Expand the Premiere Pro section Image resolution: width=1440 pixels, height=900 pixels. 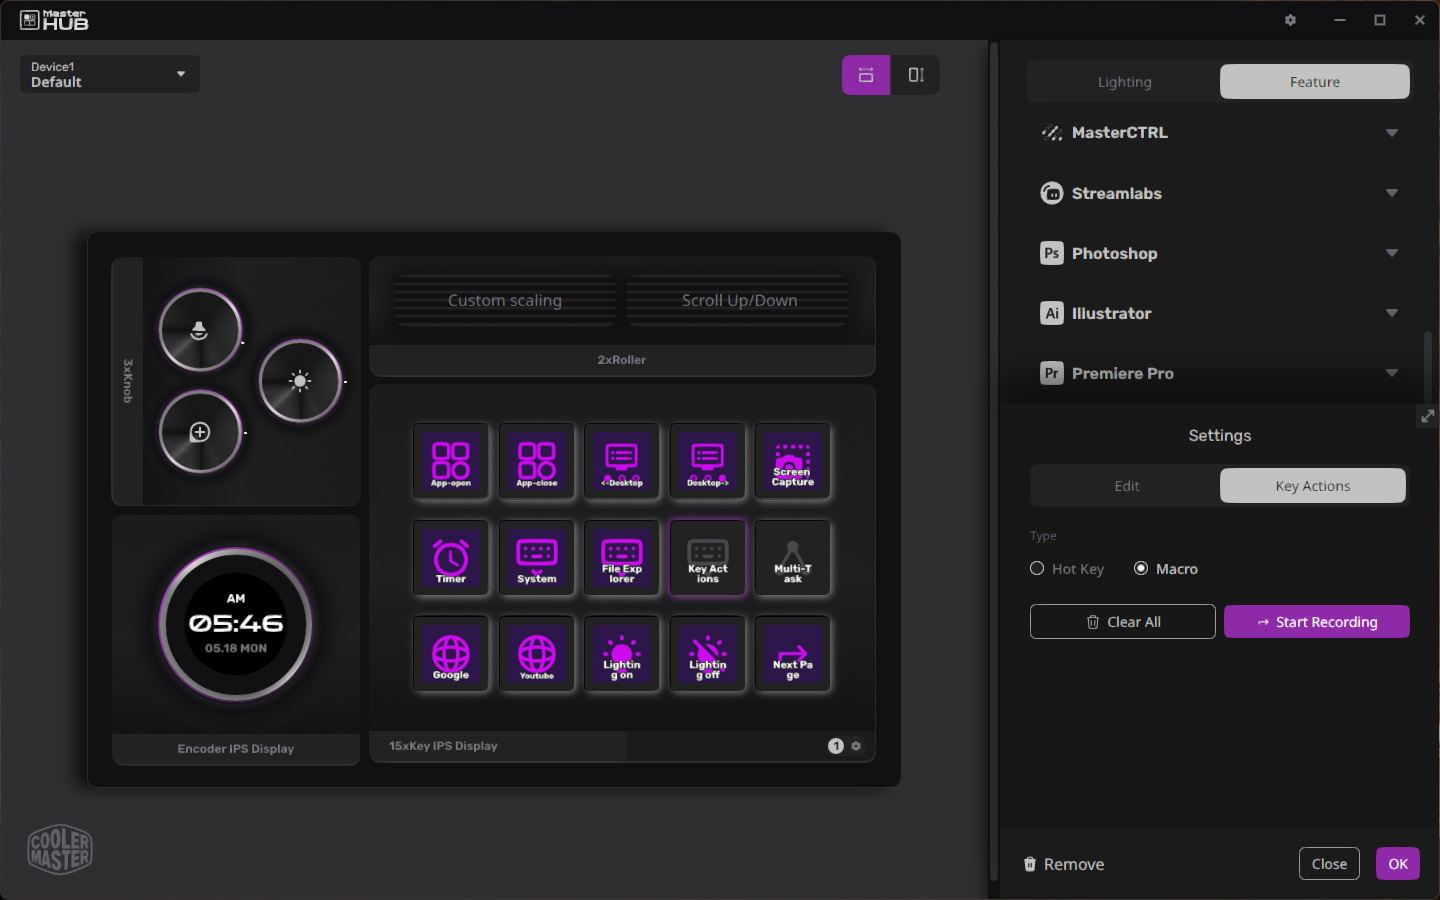click(1213, 373)
